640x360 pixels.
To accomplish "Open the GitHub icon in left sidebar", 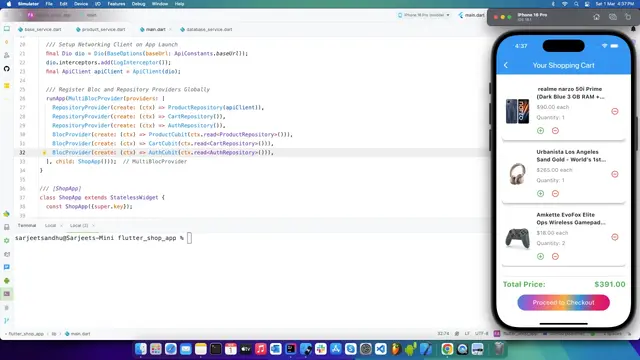I will (x=7, y=69).
